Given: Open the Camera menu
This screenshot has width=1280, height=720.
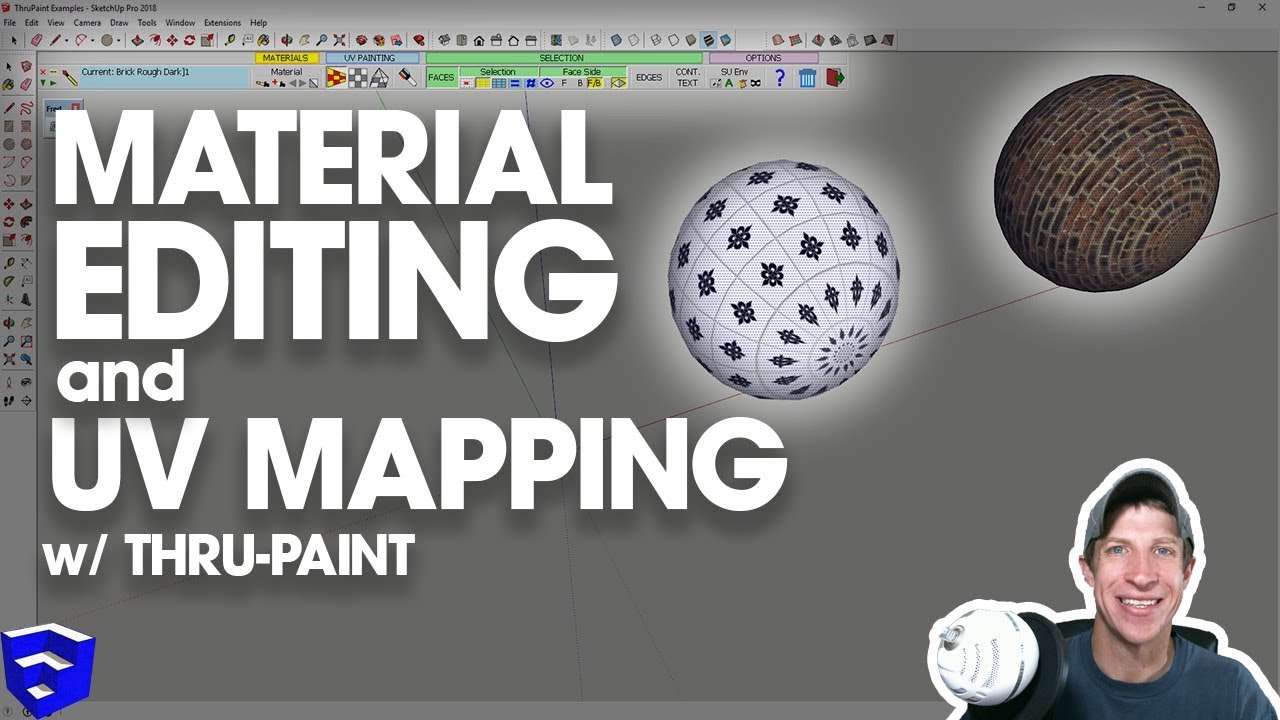Looking at the screenshot, I should [x=87, y=22].
